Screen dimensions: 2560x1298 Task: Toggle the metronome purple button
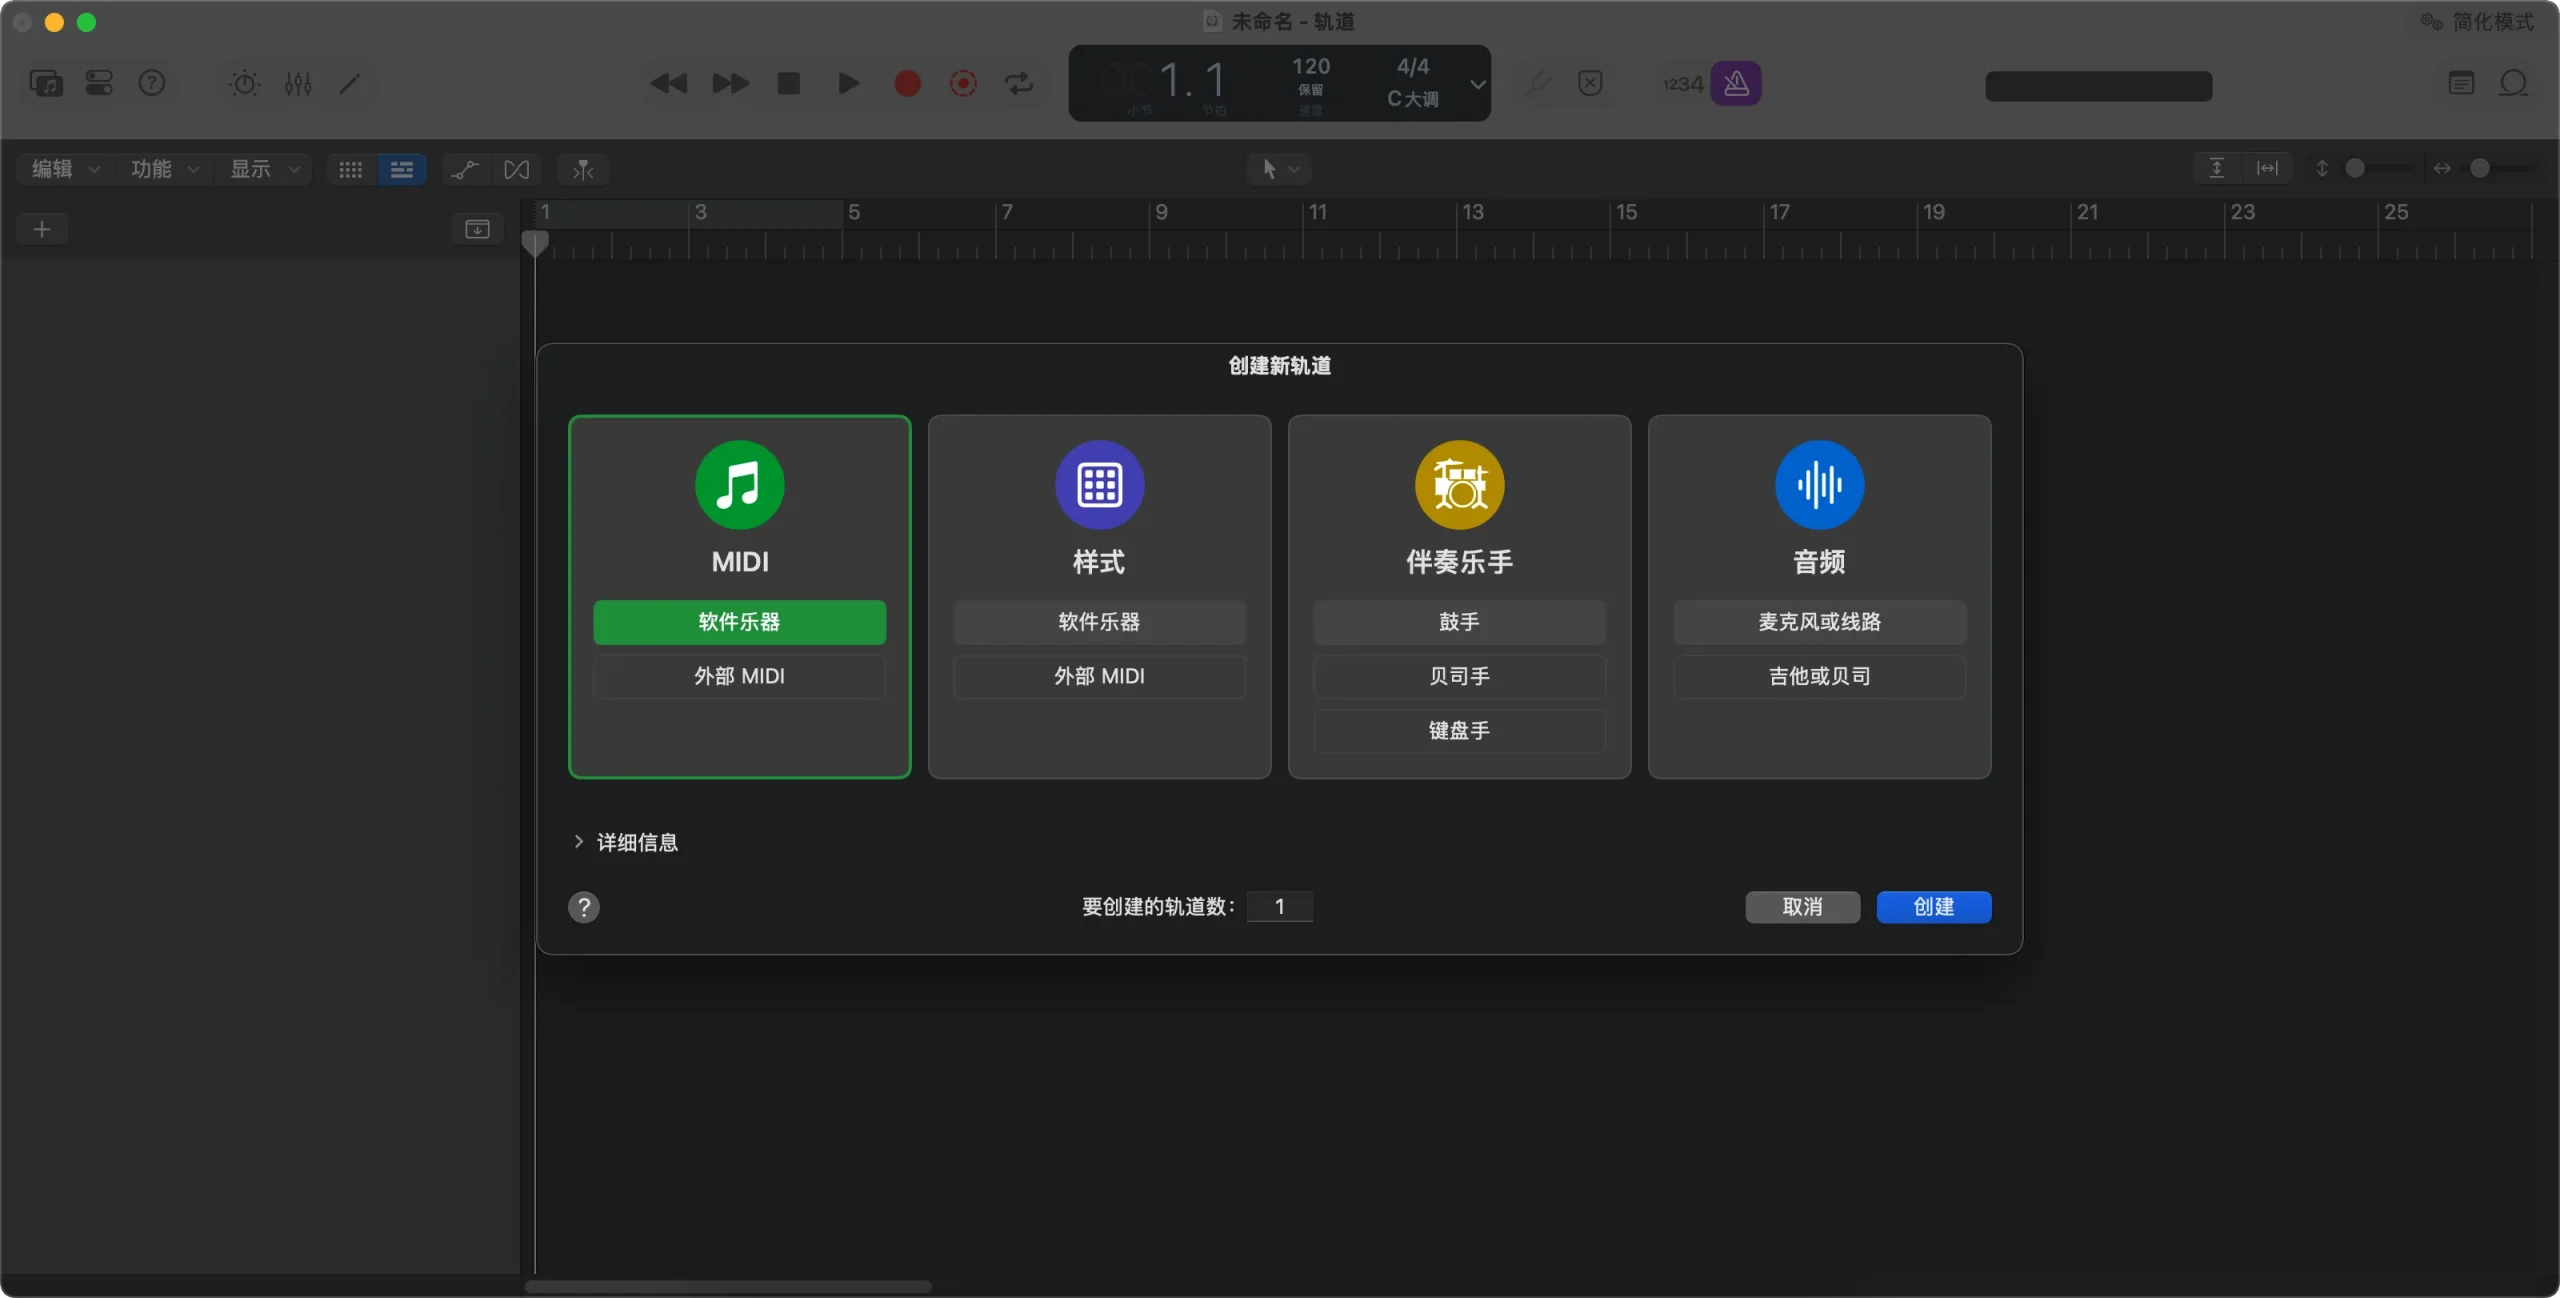[1735, 83]
